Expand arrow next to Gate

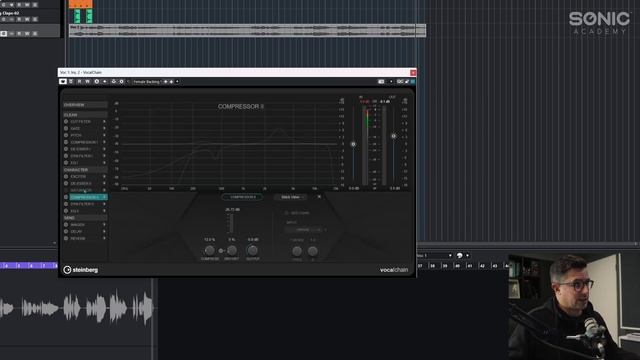point(104,128)
